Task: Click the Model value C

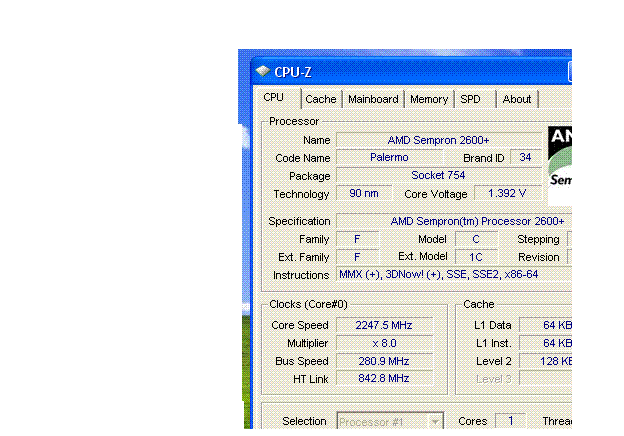Action: 476,239
